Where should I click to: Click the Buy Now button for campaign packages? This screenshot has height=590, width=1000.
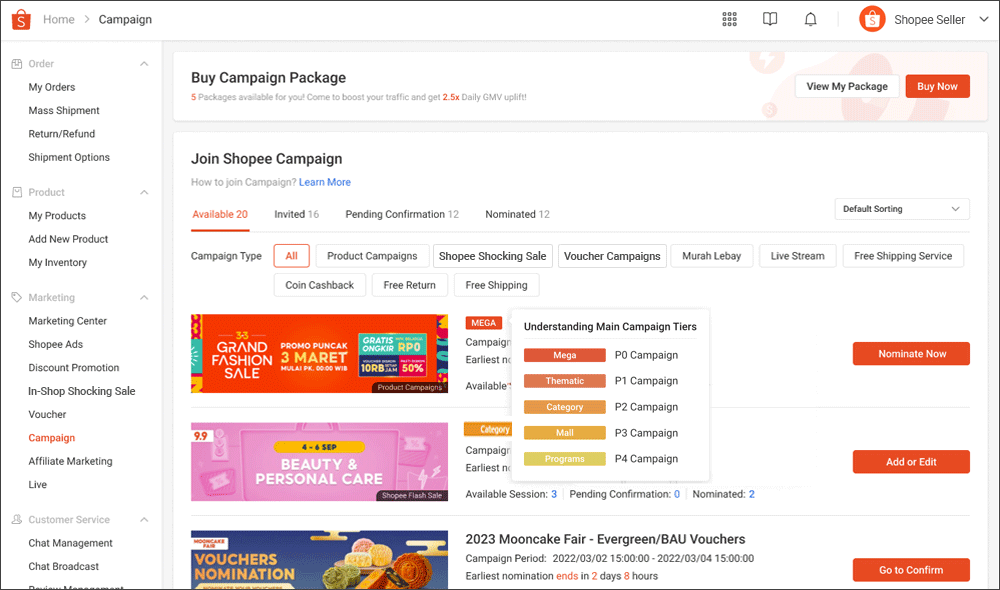[937, 86]
